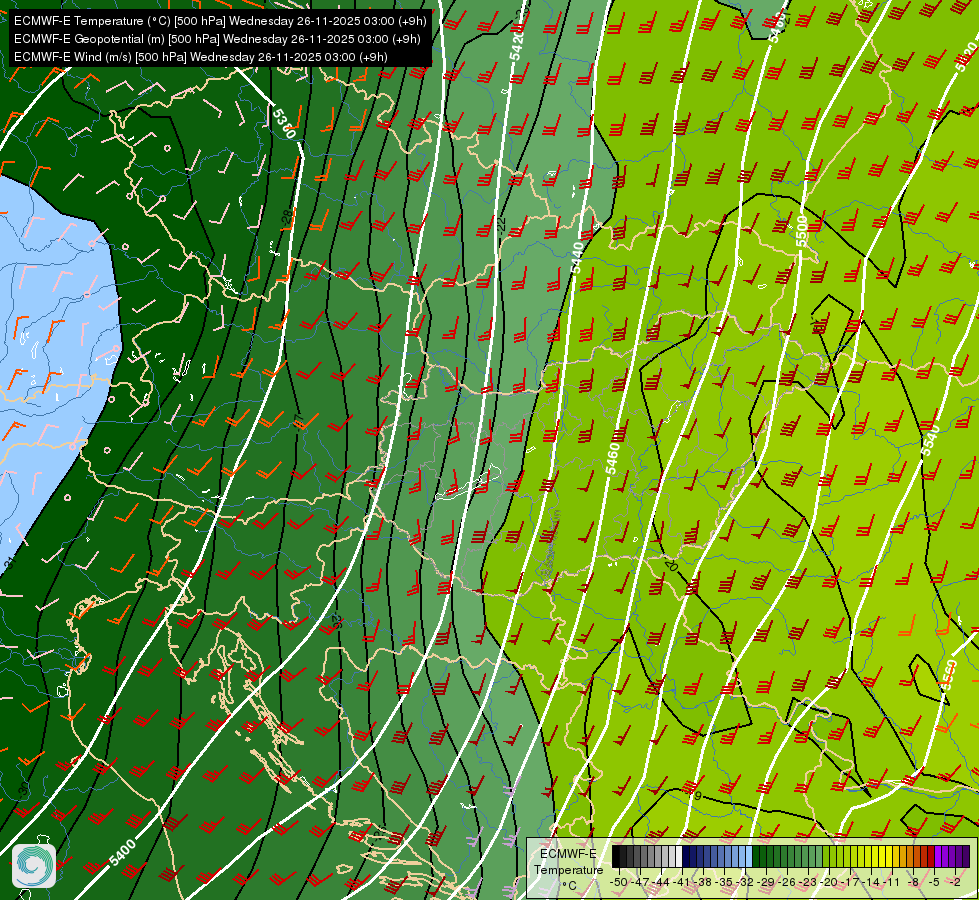Click the -20 isotherm label on the map
Image resolution: width=979 pixels, height=900 pixels.
tap(671, 565)
